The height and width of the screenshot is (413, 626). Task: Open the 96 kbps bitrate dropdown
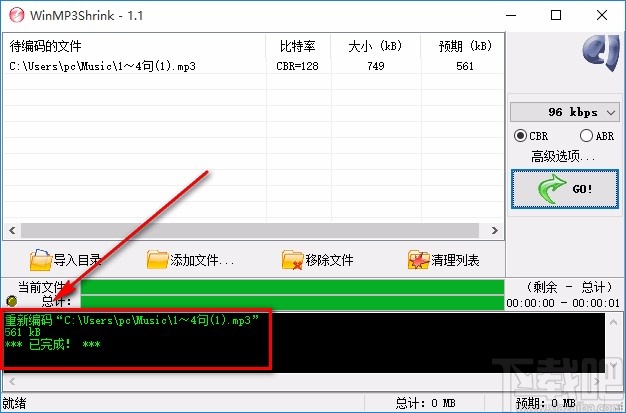click(x=565, y=112)
